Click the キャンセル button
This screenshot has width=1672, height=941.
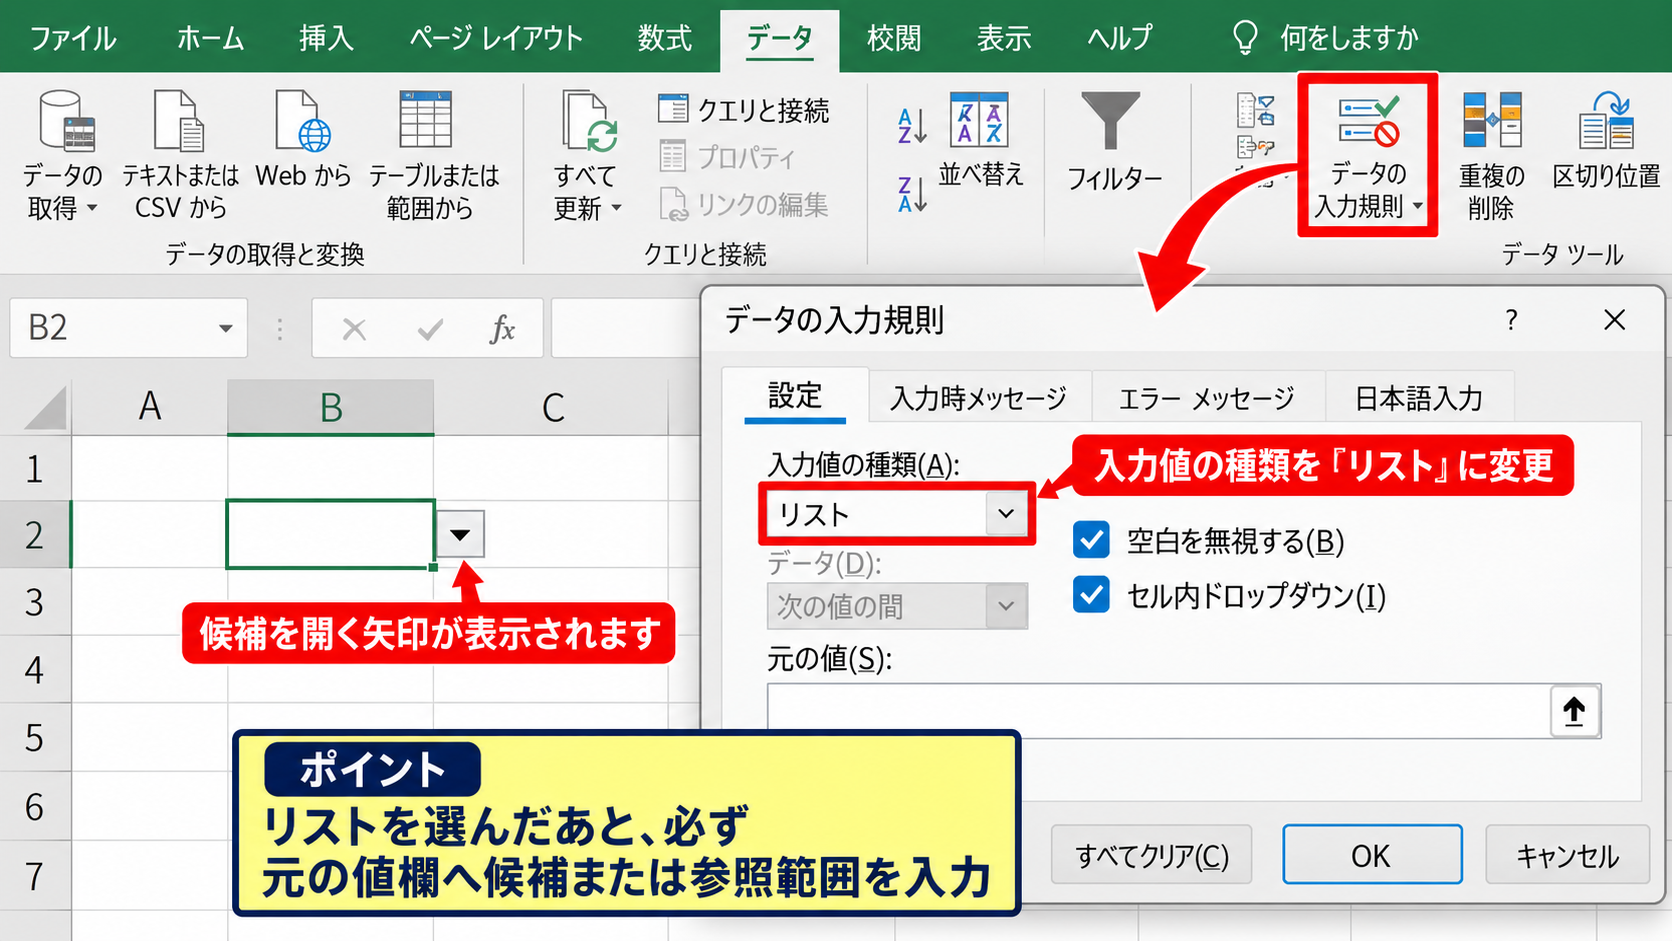point(1567,855)
